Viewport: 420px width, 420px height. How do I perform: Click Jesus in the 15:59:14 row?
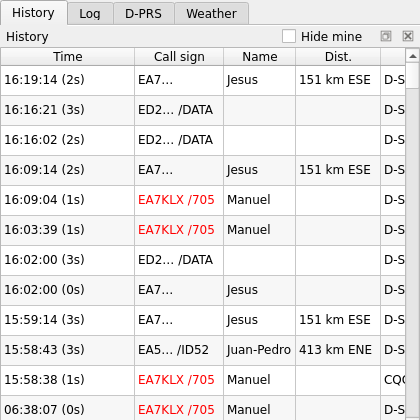[x=259, y=320]
